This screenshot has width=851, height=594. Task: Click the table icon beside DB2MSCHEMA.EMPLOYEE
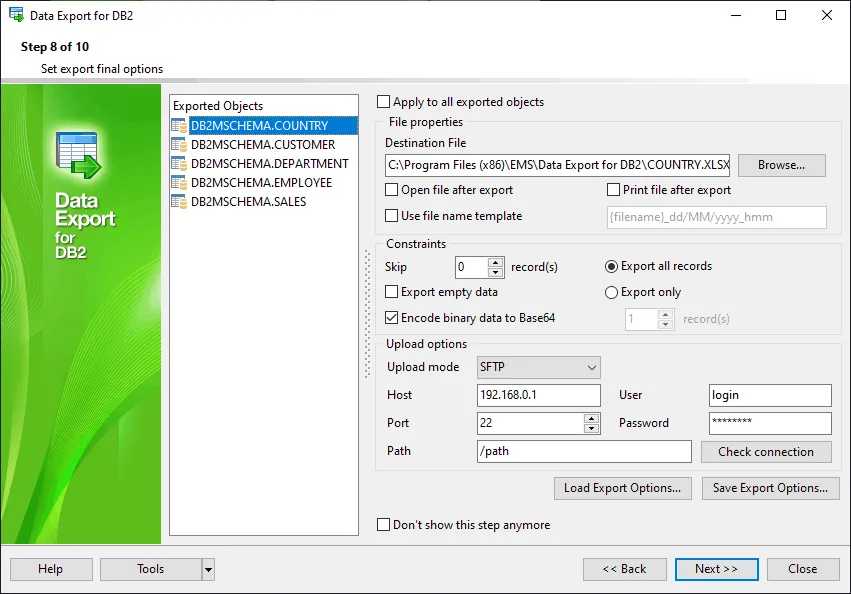pyautogui.click(x=179, y=183)
